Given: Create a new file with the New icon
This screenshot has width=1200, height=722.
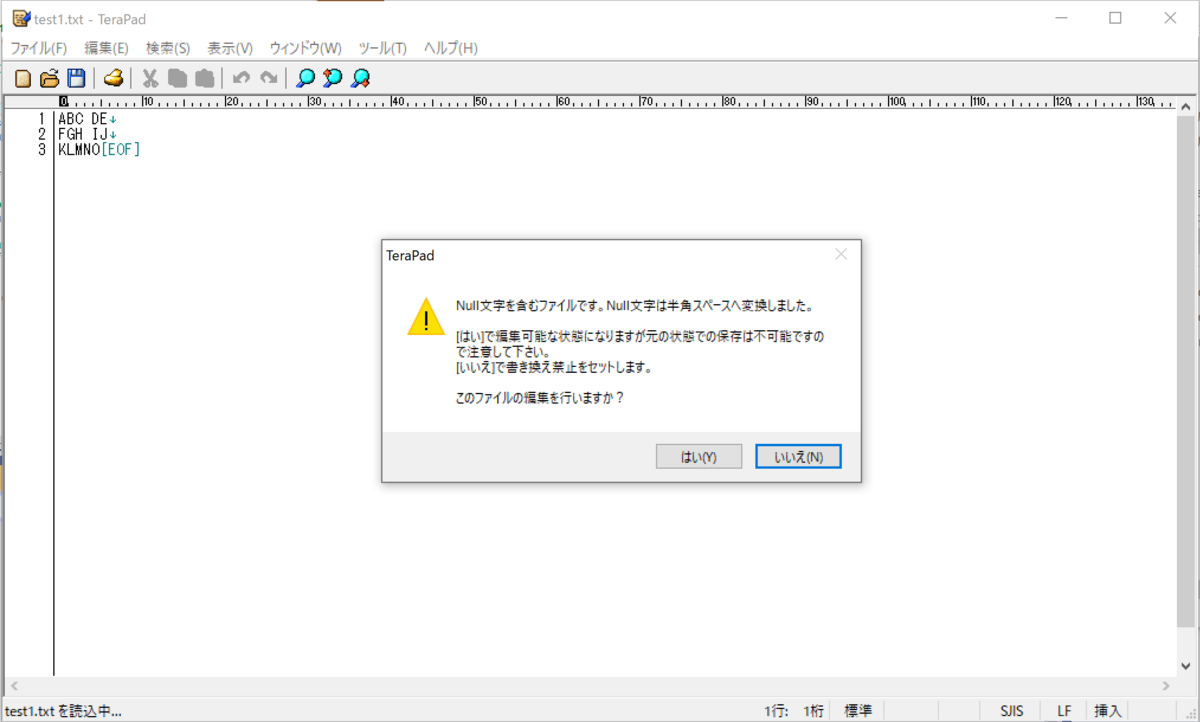Looking at the screenshot, I should pyautogui.click(x=21, y=77).
